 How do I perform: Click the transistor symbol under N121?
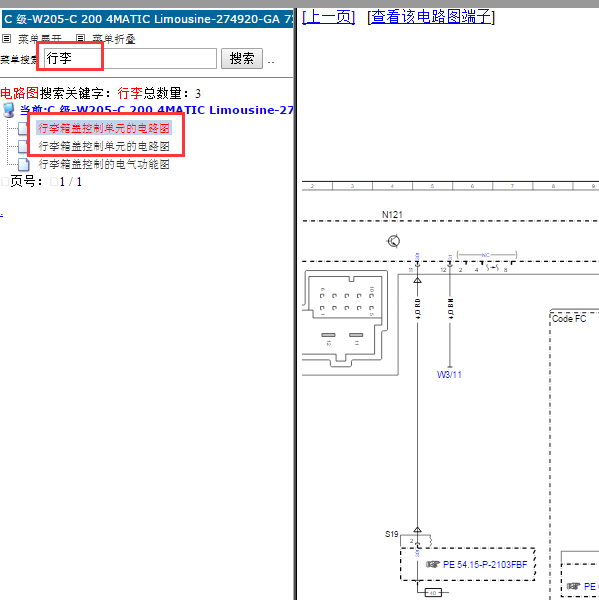tap(394, 241)
